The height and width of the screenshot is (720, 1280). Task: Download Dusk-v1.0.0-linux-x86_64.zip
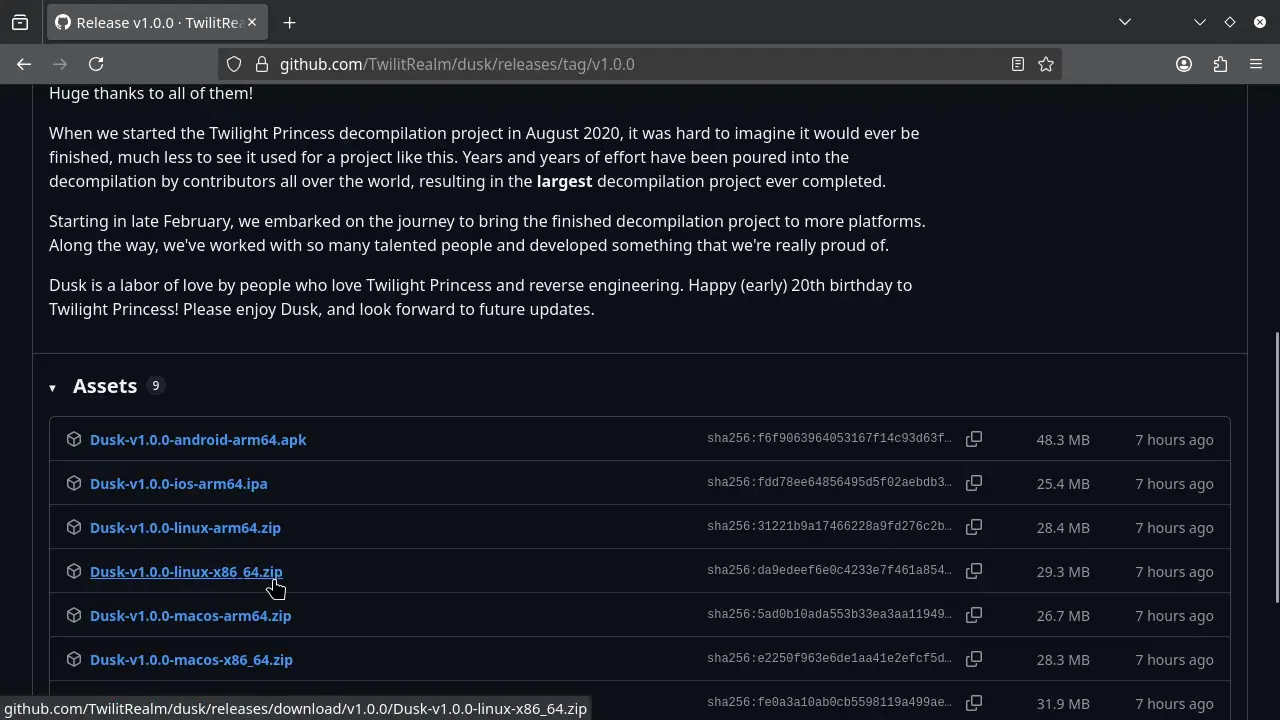(186, 572)
